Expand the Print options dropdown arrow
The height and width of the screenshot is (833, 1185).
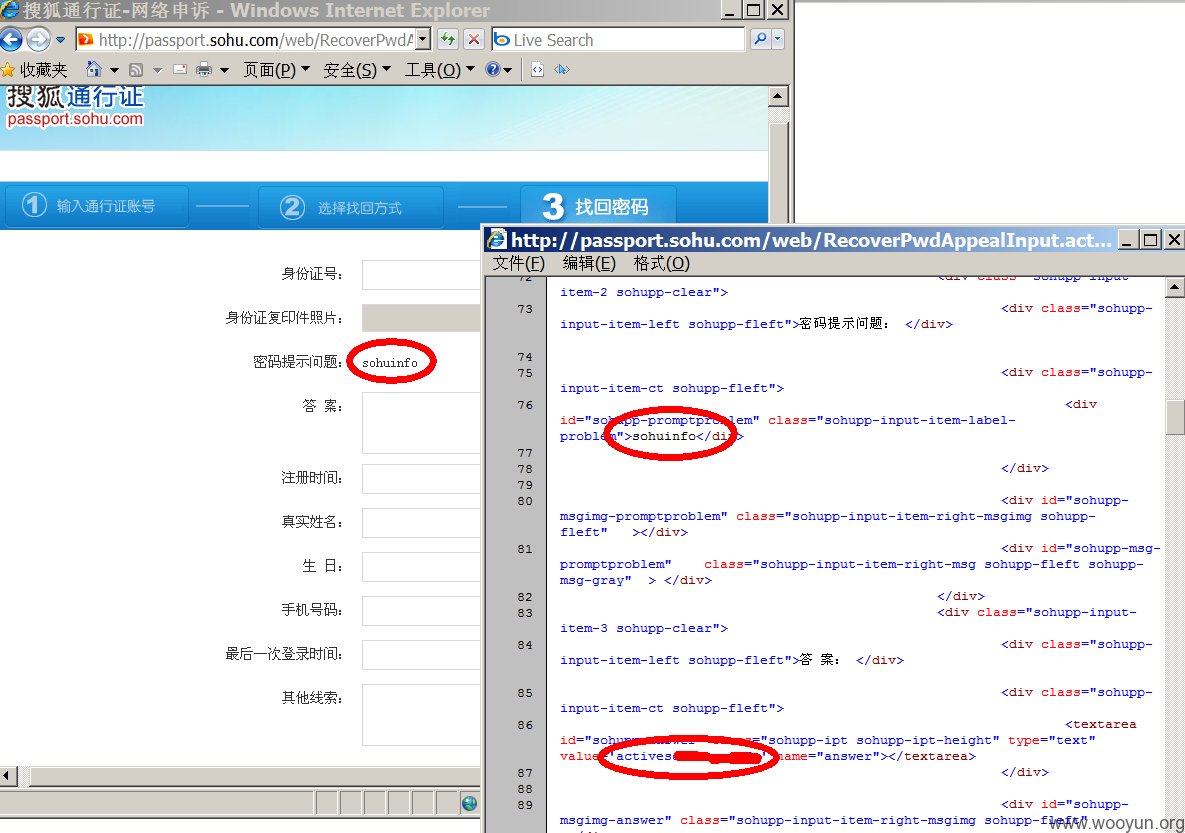pyautogui.click(x=224, y=70)
